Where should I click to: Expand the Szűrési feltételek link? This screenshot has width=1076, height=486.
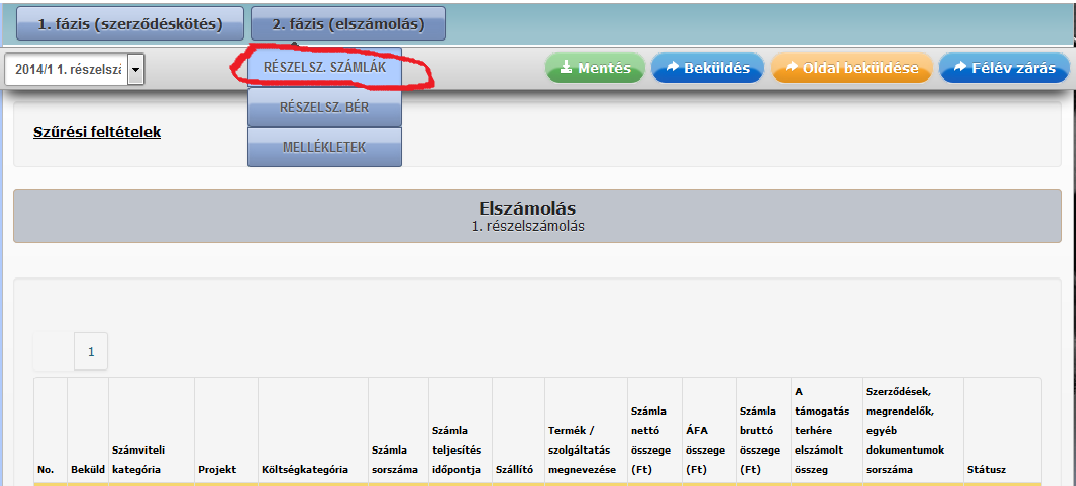pyautogui.click(x=97, y=132)
